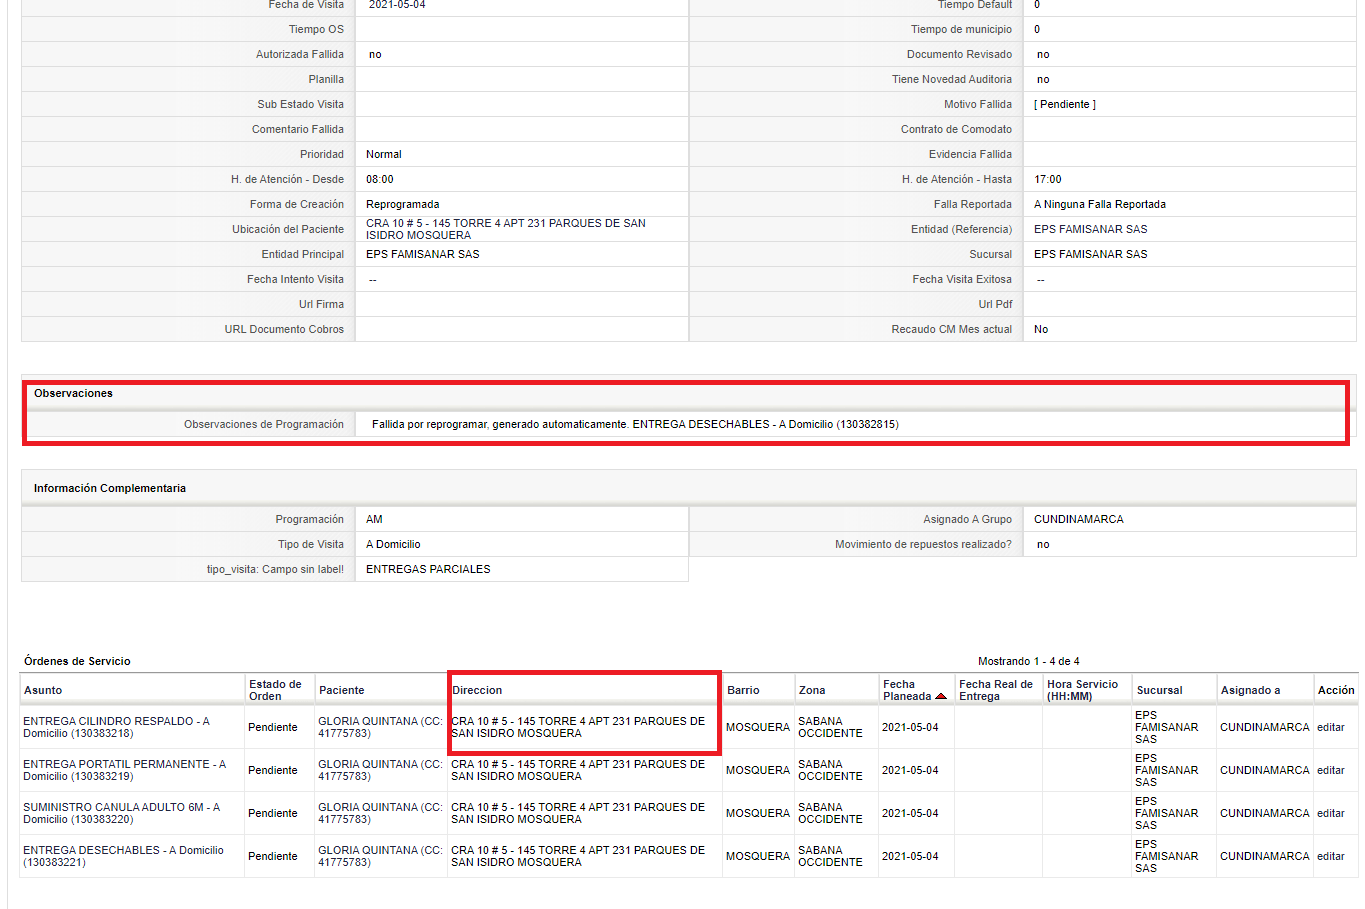
Task: Sort by Paciente column header
Action: click(x=341, y=690)
